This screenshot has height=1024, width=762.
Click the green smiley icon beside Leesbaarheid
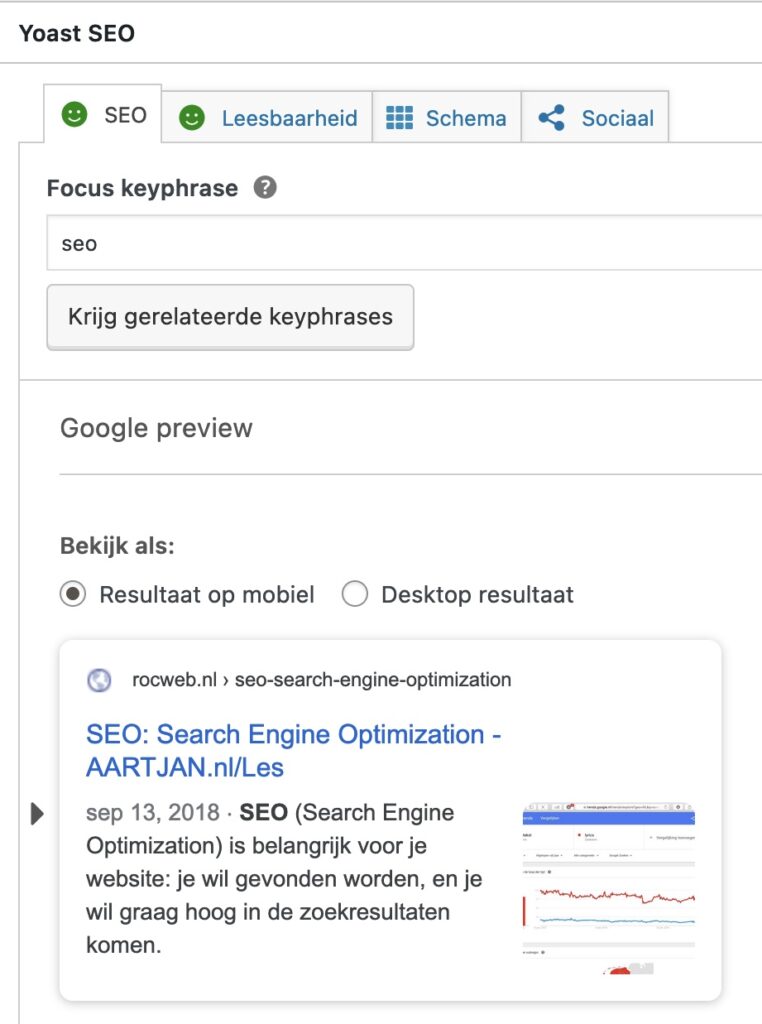(x=191, y=118)
